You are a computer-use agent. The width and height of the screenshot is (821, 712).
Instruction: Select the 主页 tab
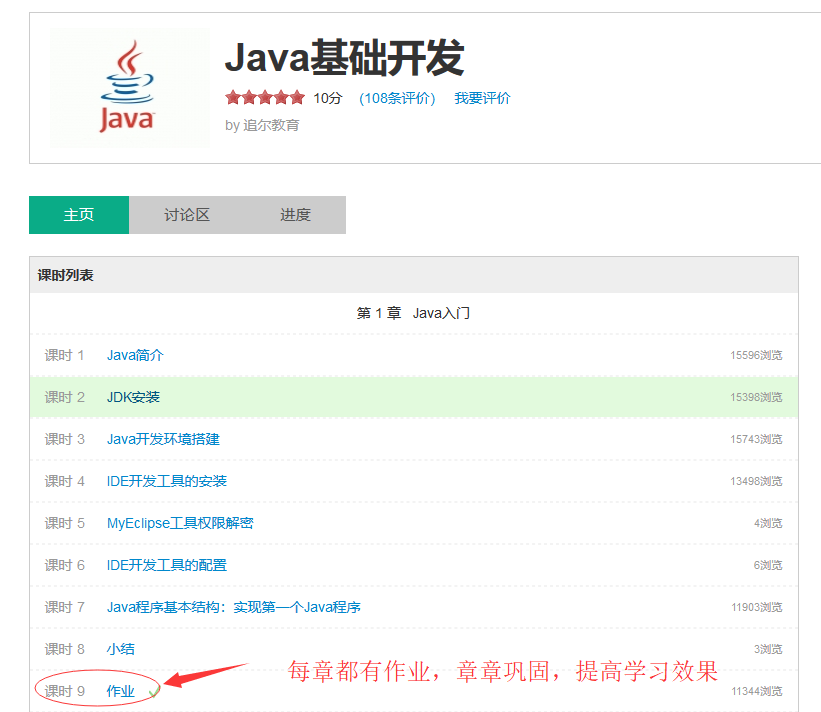pos(79,215)
